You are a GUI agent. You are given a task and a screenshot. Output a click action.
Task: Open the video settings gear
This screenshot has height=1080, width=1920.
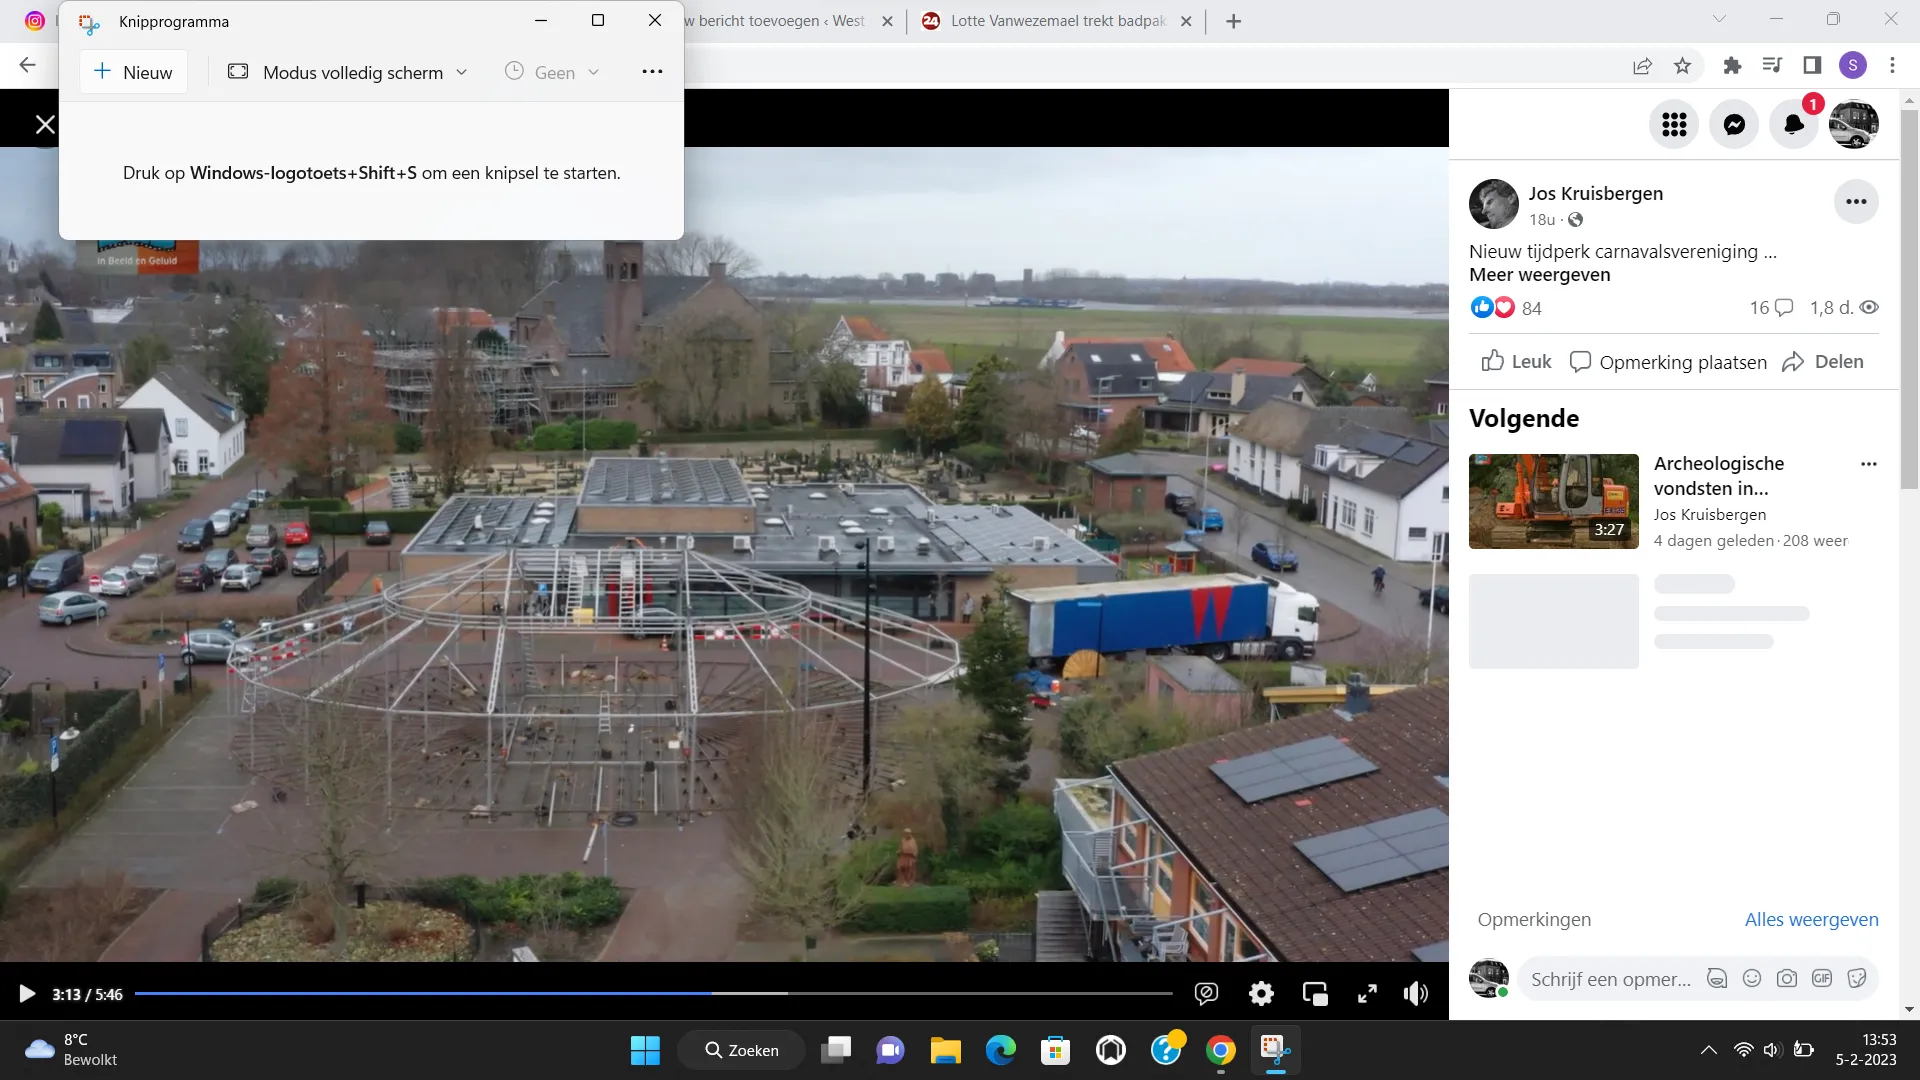1261,993
